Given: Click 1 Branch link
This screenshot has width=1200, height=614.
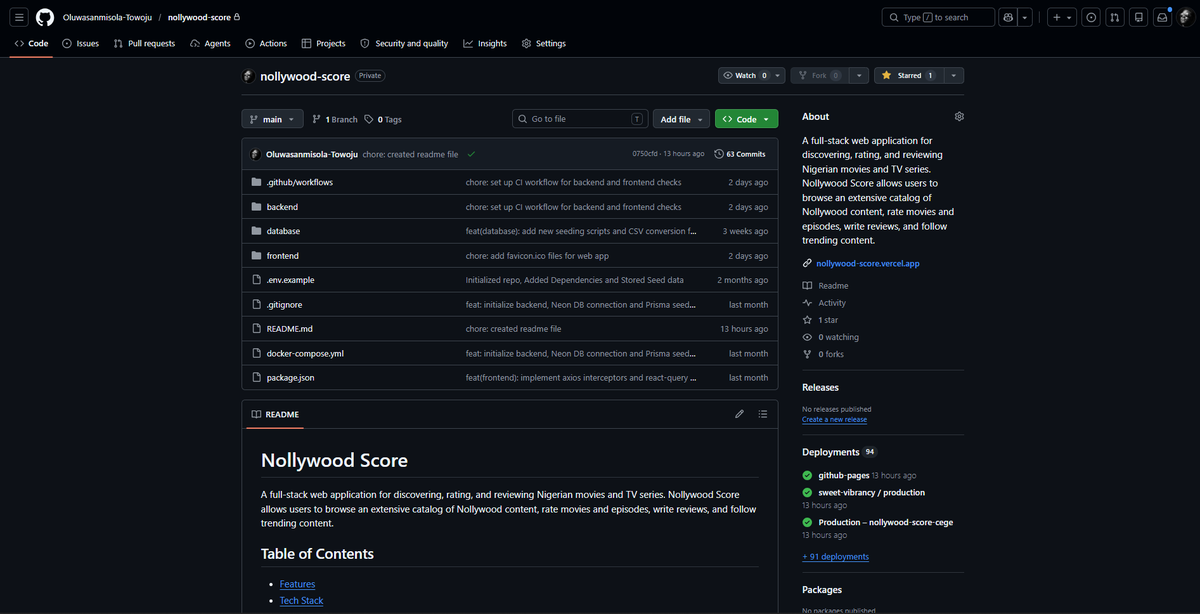Looking at the screenshot, I should coord(334,119).
